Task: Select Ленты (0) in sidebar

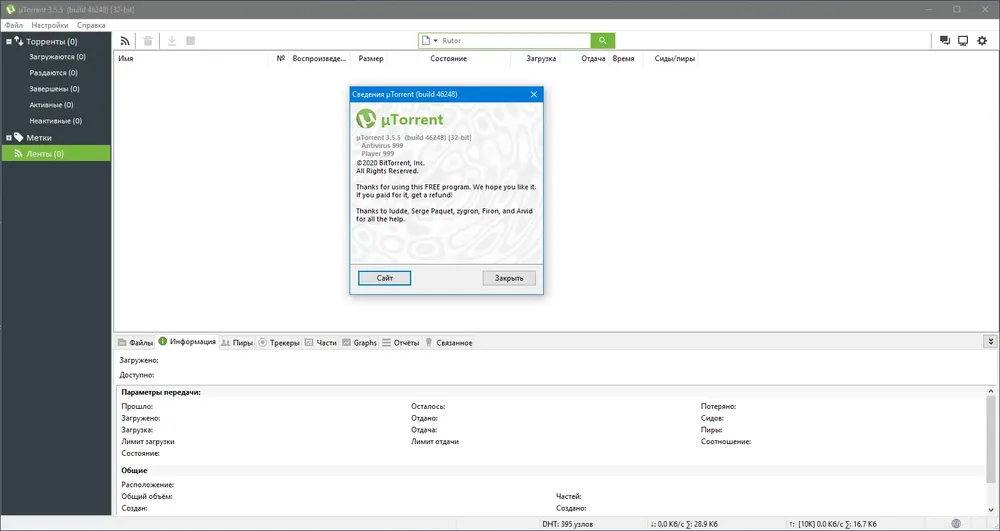Action: 56,154
